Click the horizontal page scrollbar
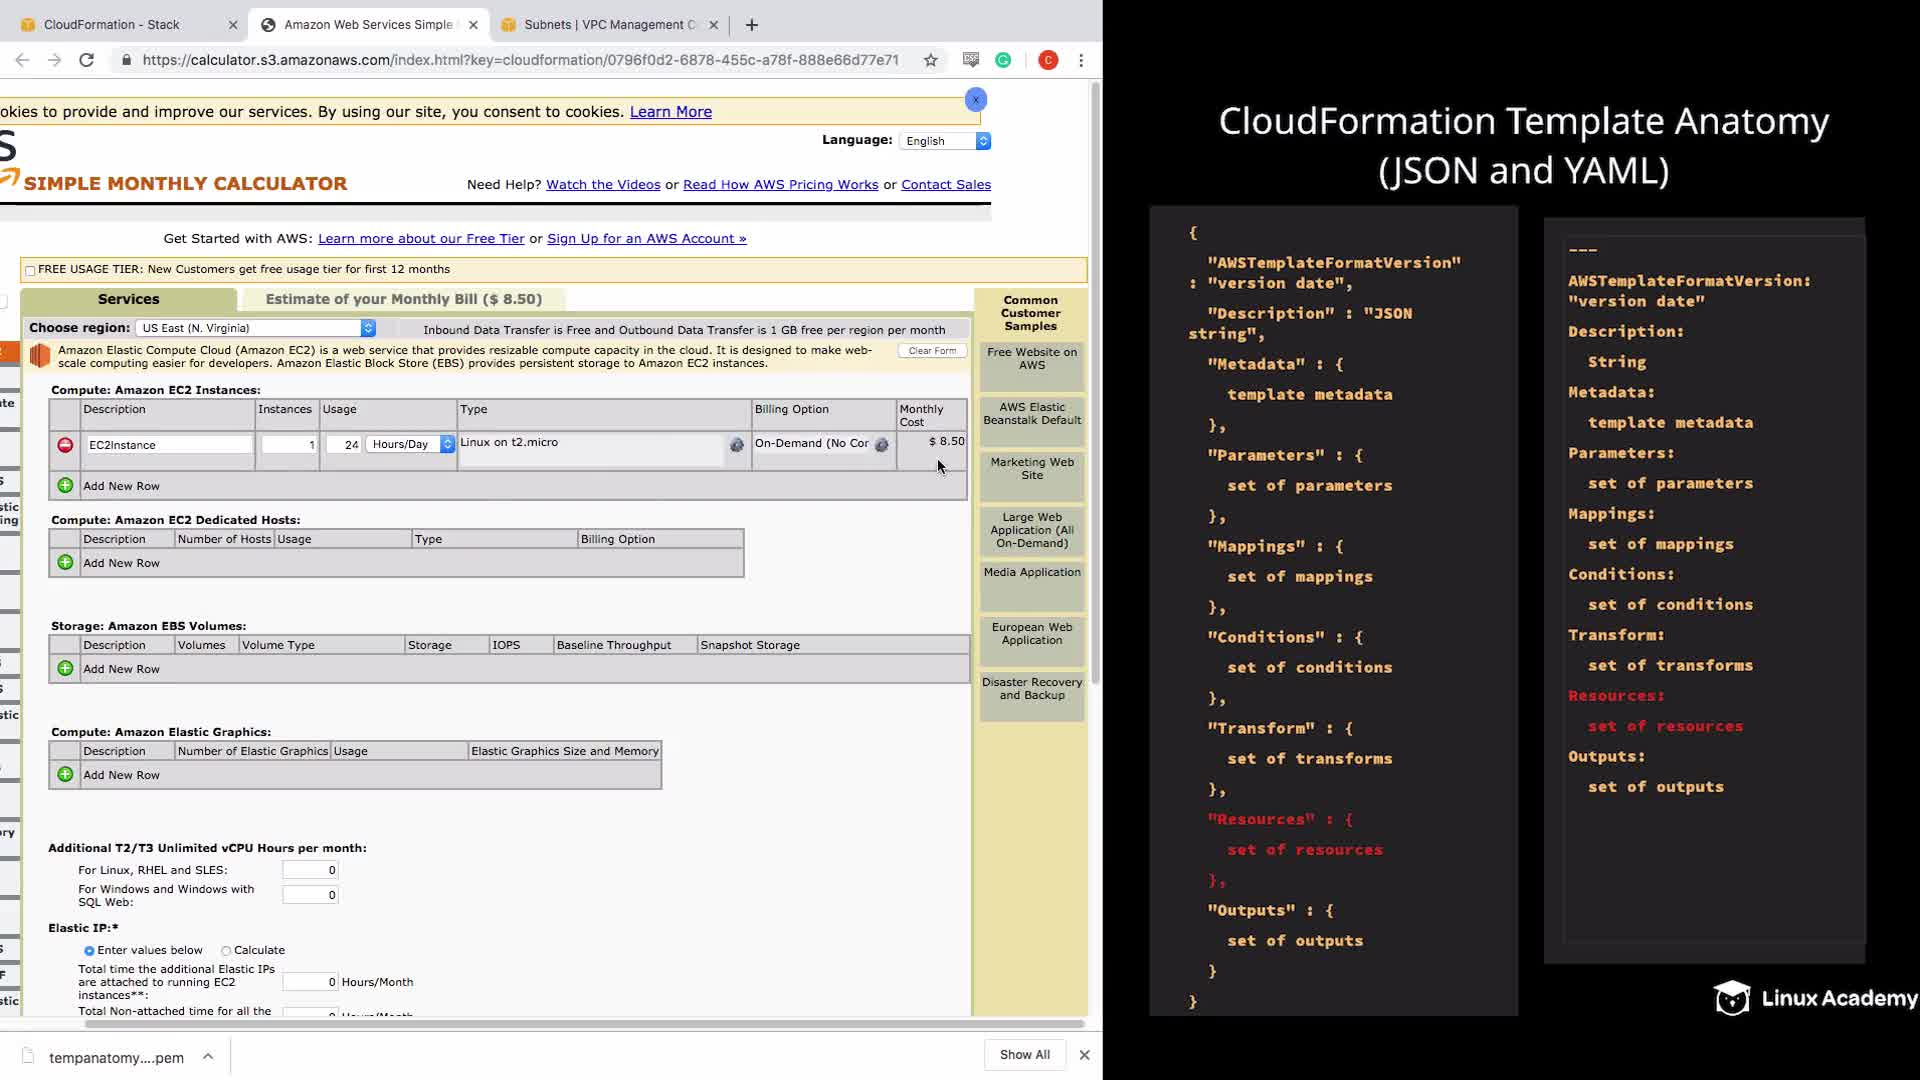This screenshot has width=1920, height=1080. click(584, 1024)
